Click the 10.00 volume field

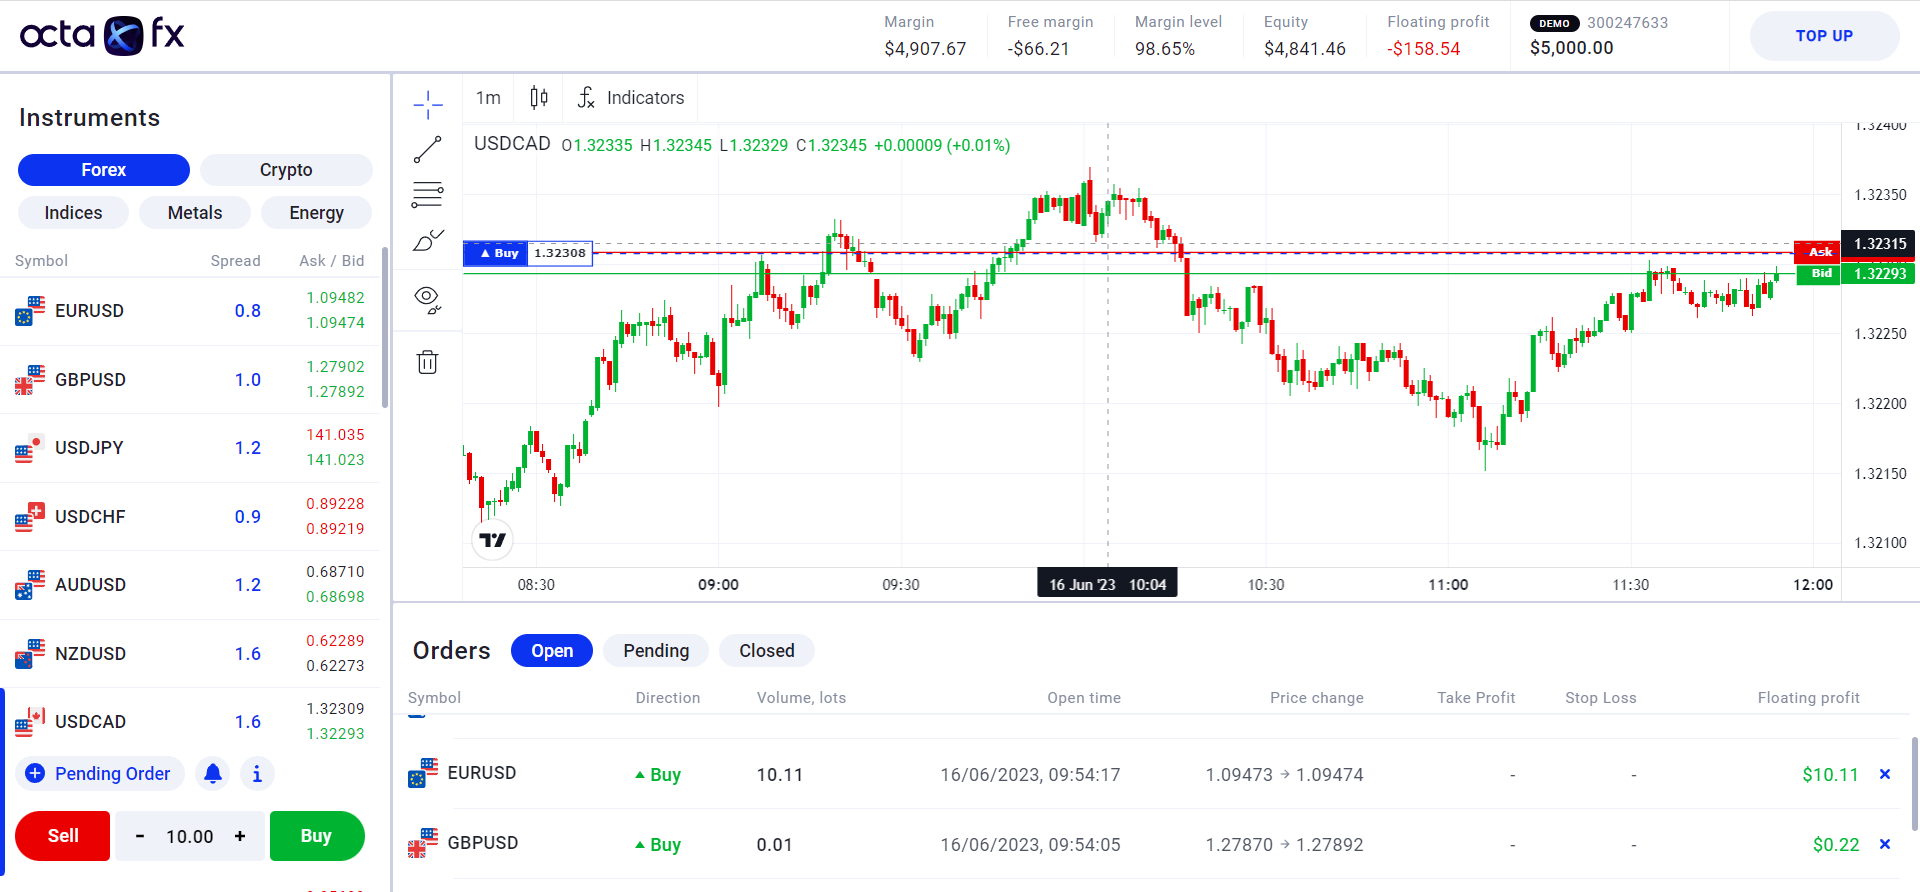coord(190,836)
